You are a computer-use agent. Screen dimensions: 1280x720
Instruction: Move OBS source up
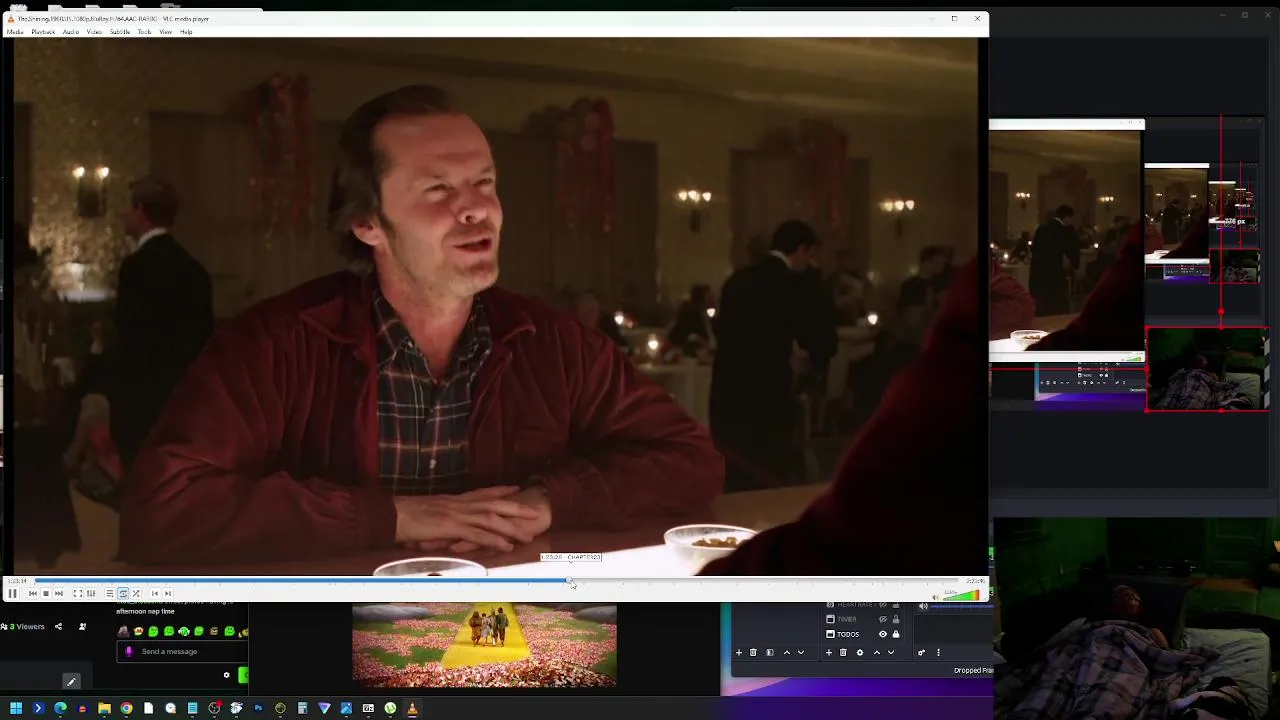point(877,652)
